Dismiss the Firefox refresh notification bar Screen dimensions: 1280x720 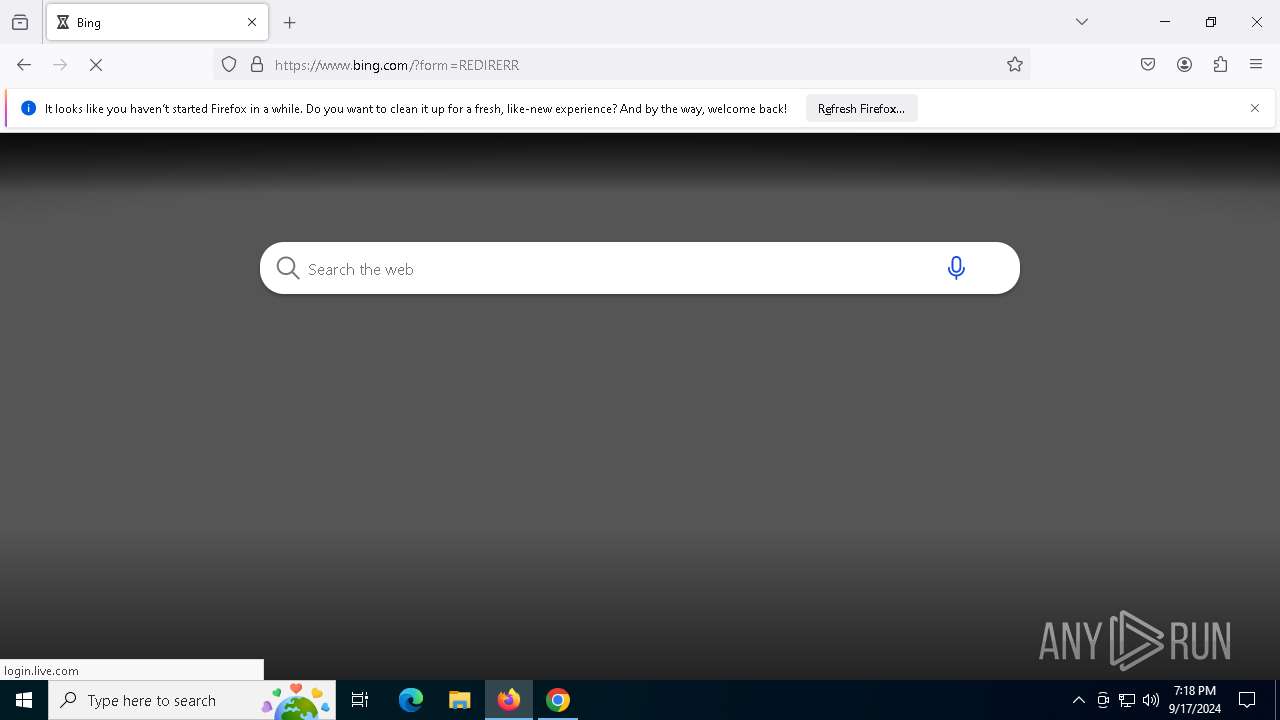click(1255, 108)
